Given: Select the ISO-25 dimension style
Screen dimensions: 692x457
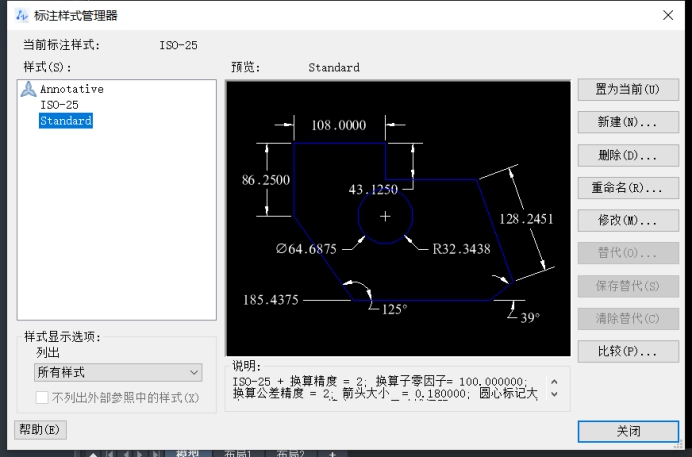Looking at the screenshot, I should [x=59, y=104].
